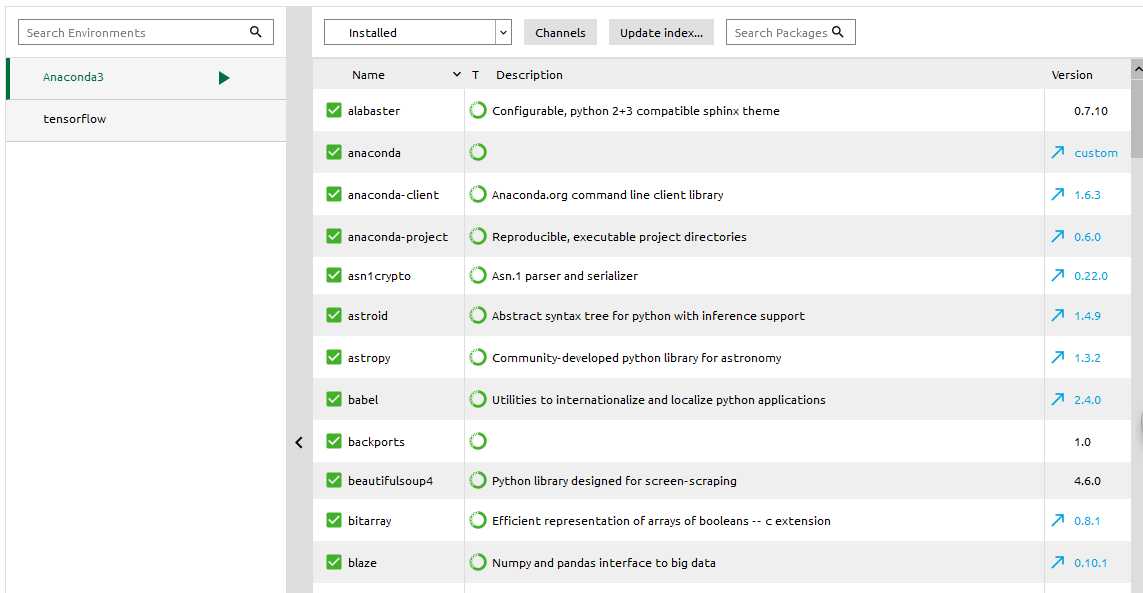Click the type circle icon for astroid
The height and width of the screenshot is (593, 1143).
[477, 315]
